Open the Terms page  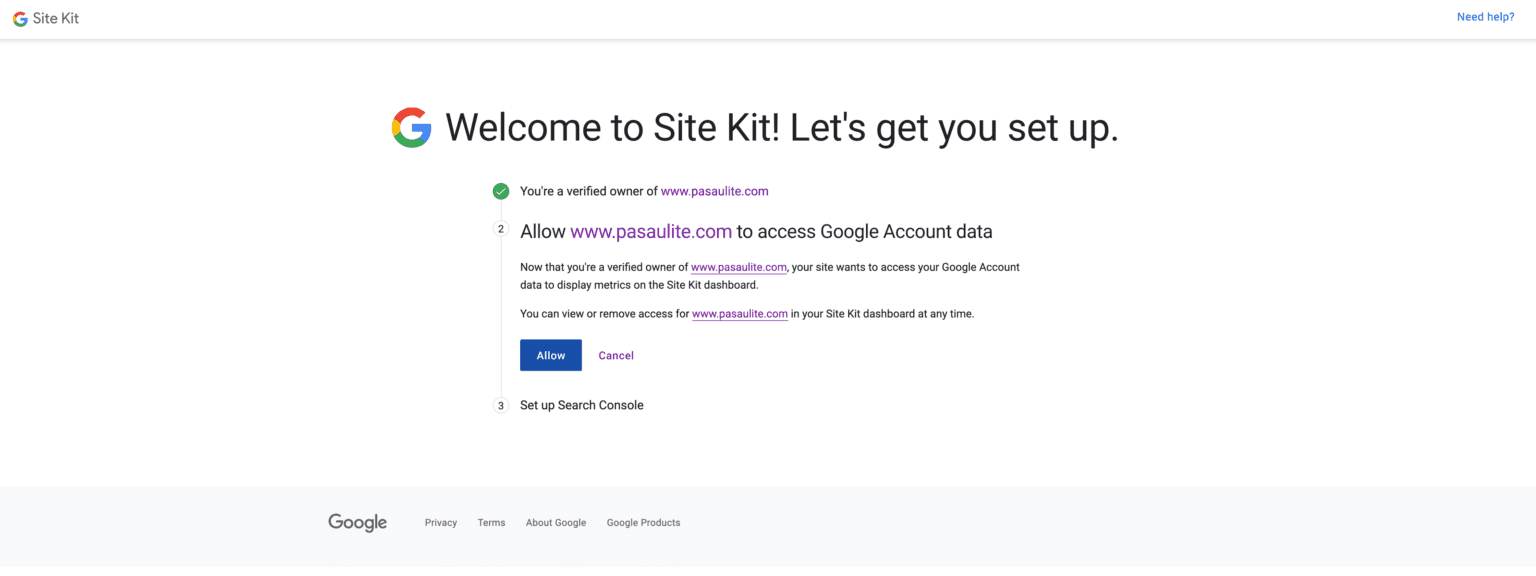pos(491,521)
